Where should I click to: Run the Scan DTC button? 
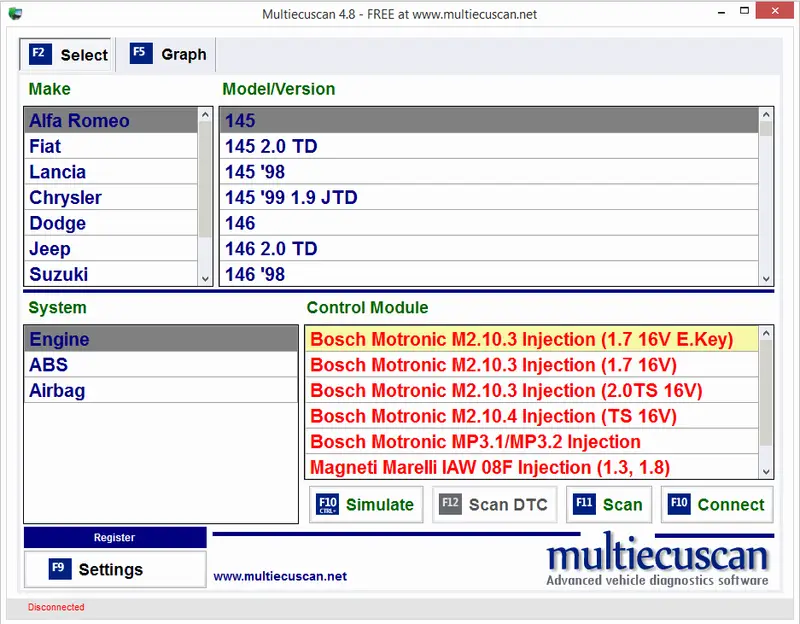[494, 504]
